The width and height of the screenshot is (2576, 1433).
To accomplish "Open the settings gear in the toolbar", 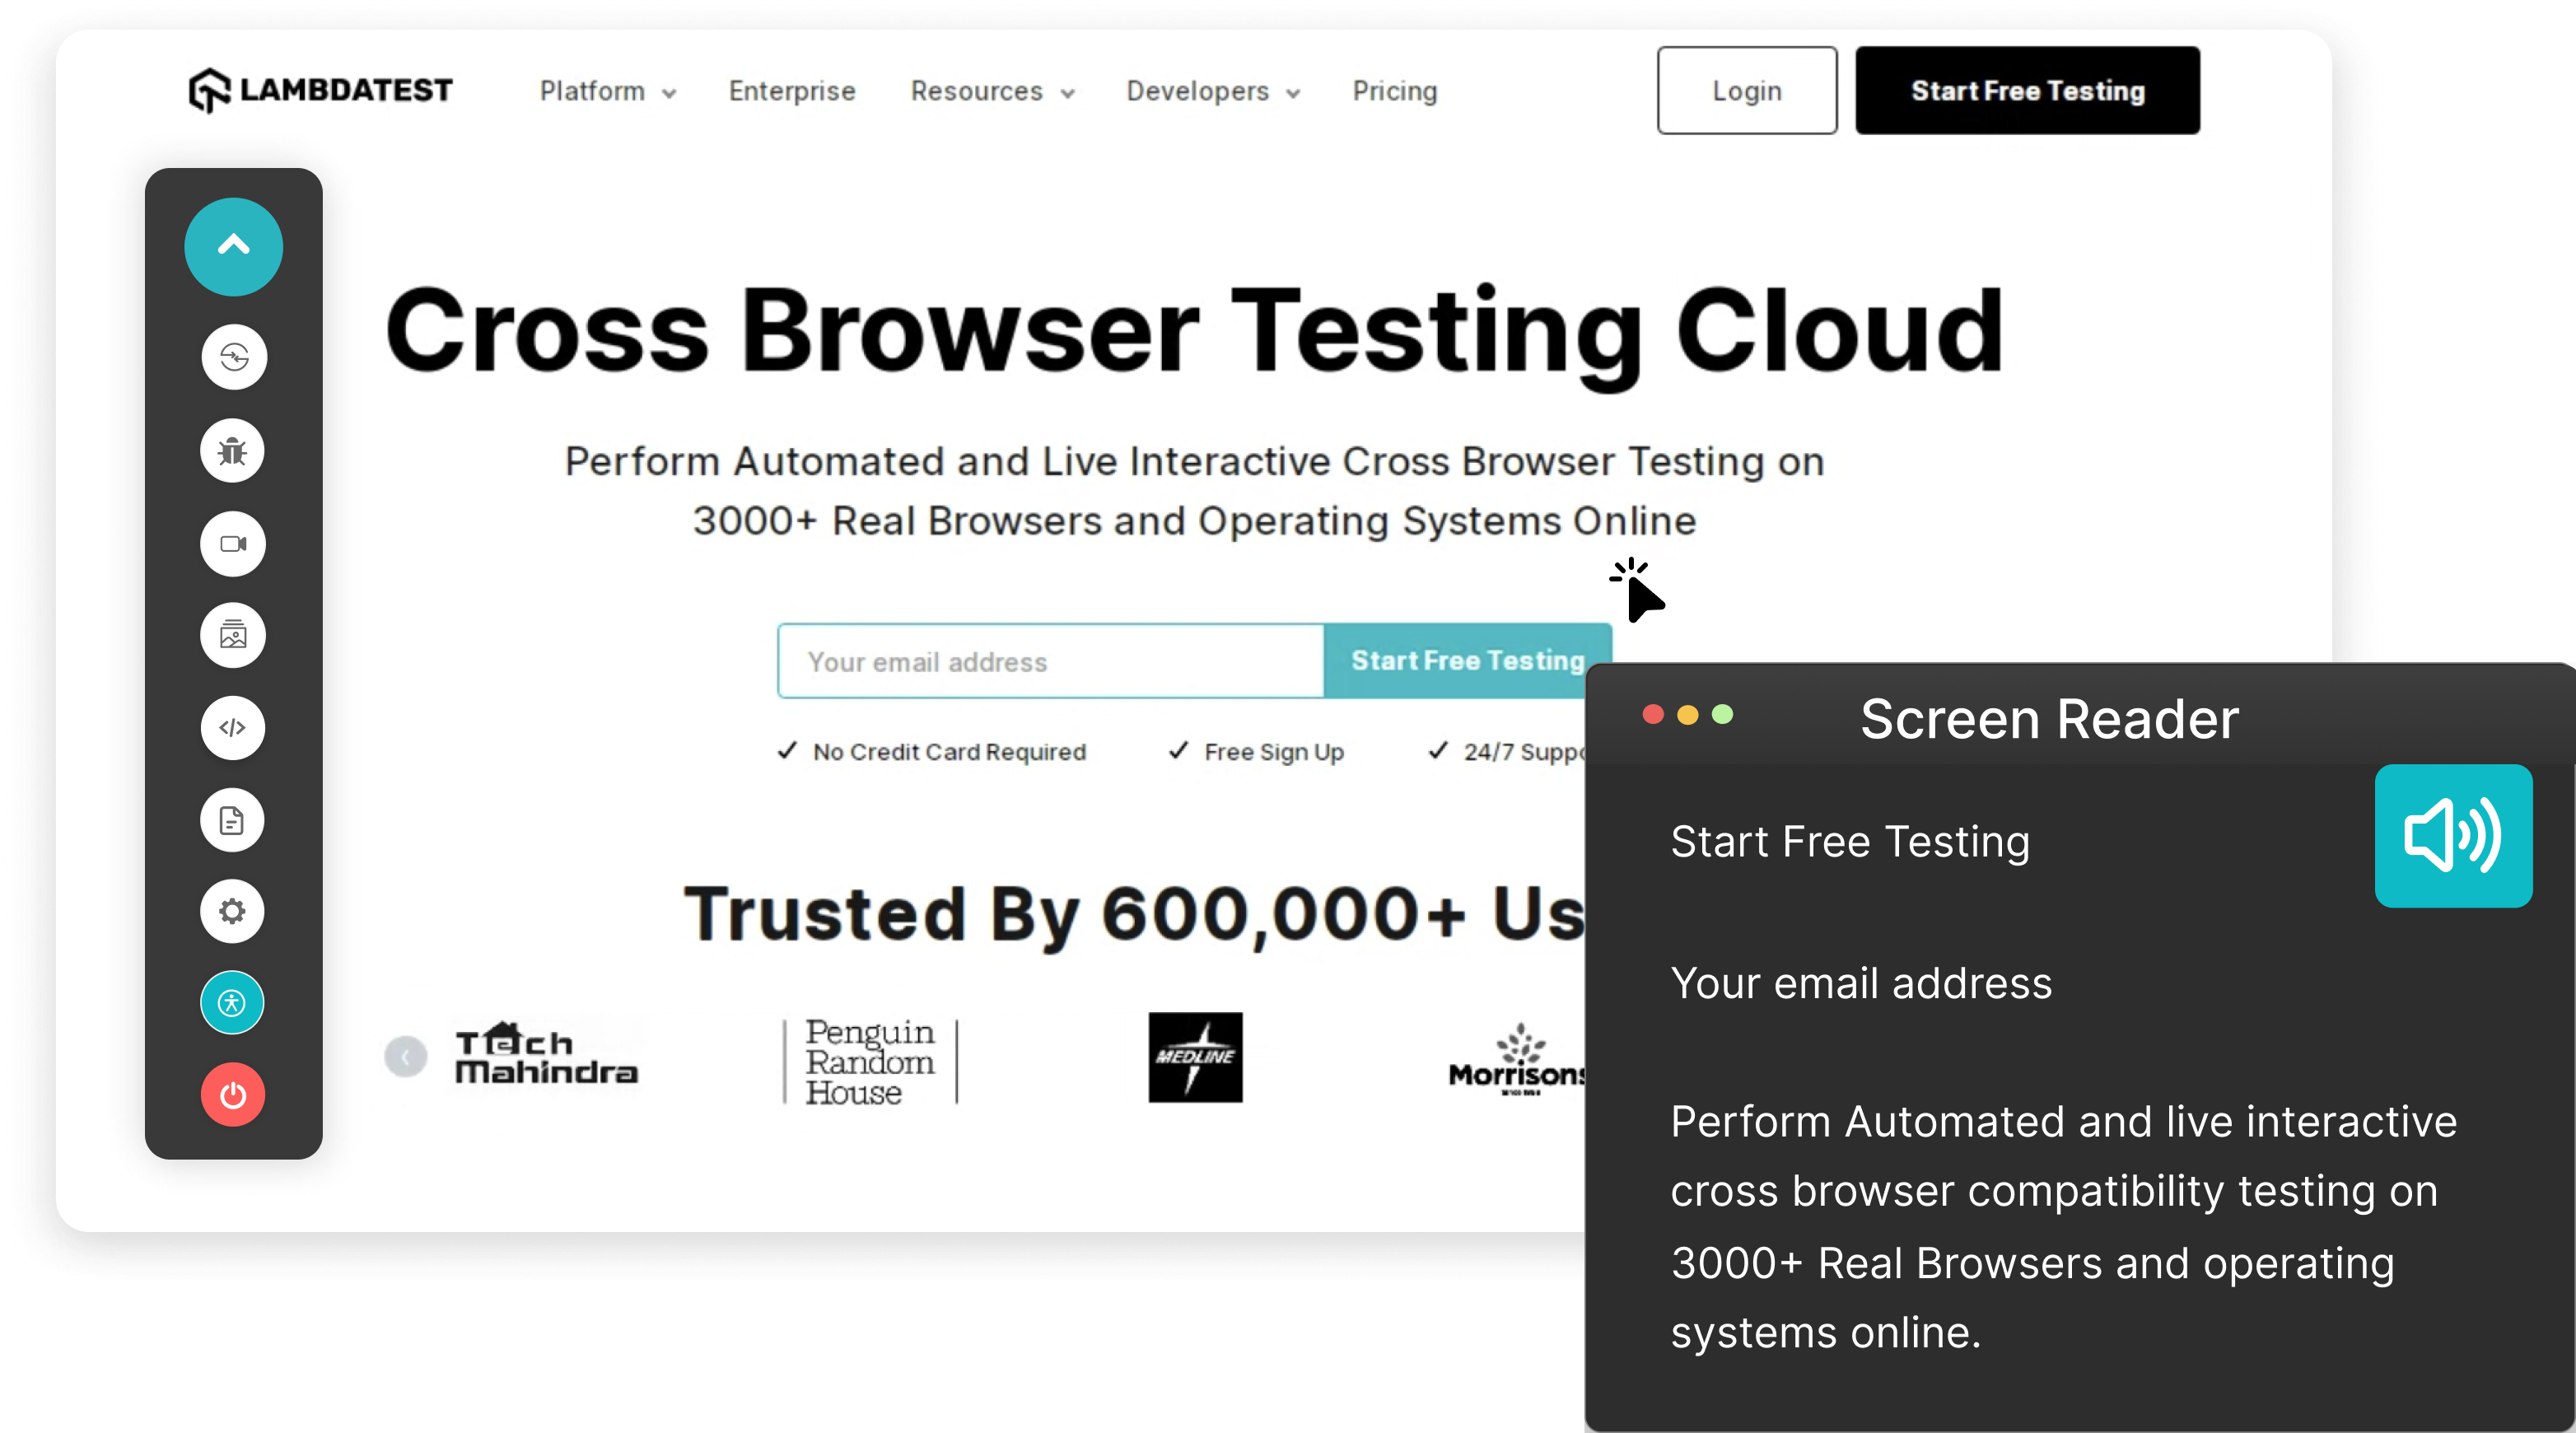I will click(x=233, y=911).
